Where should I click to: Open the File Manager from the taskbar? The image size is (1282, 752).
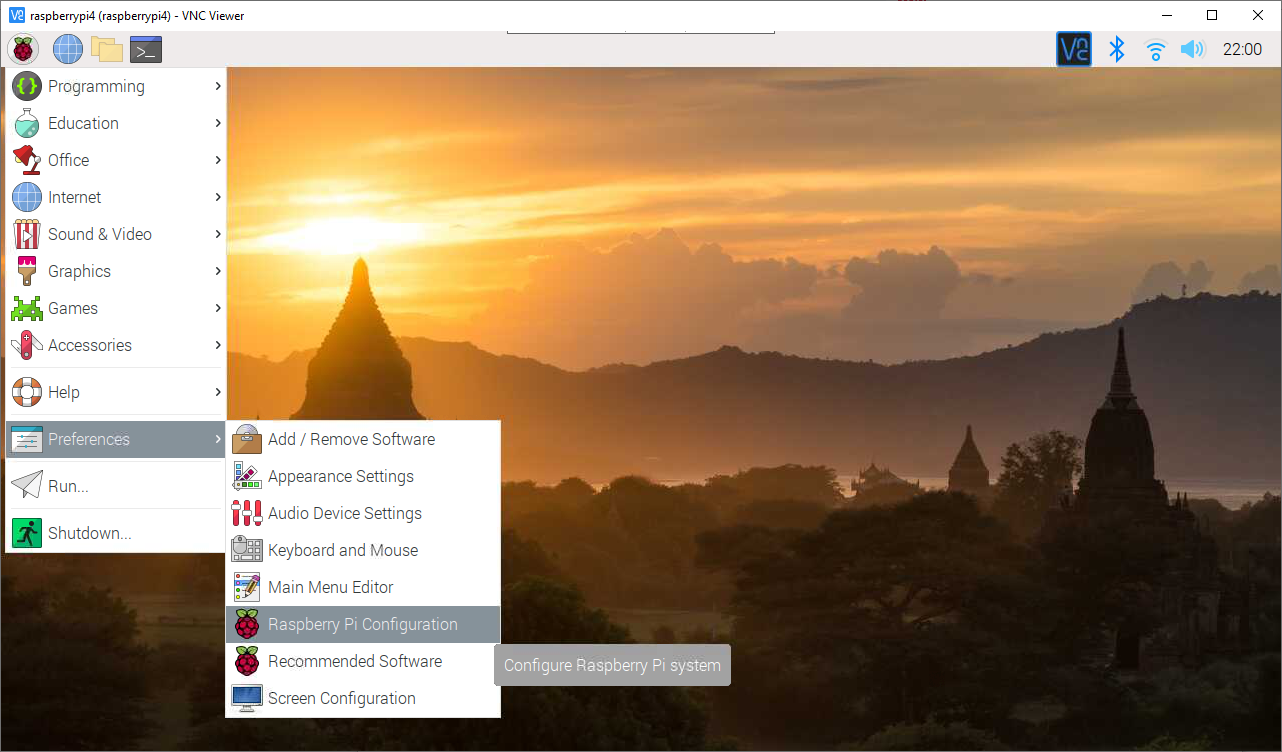[106, 48]
